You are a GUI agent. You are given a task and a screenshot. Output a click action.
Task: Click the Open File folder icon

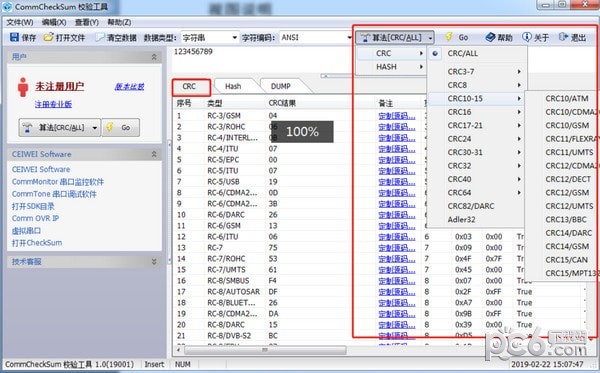point(48,37)
